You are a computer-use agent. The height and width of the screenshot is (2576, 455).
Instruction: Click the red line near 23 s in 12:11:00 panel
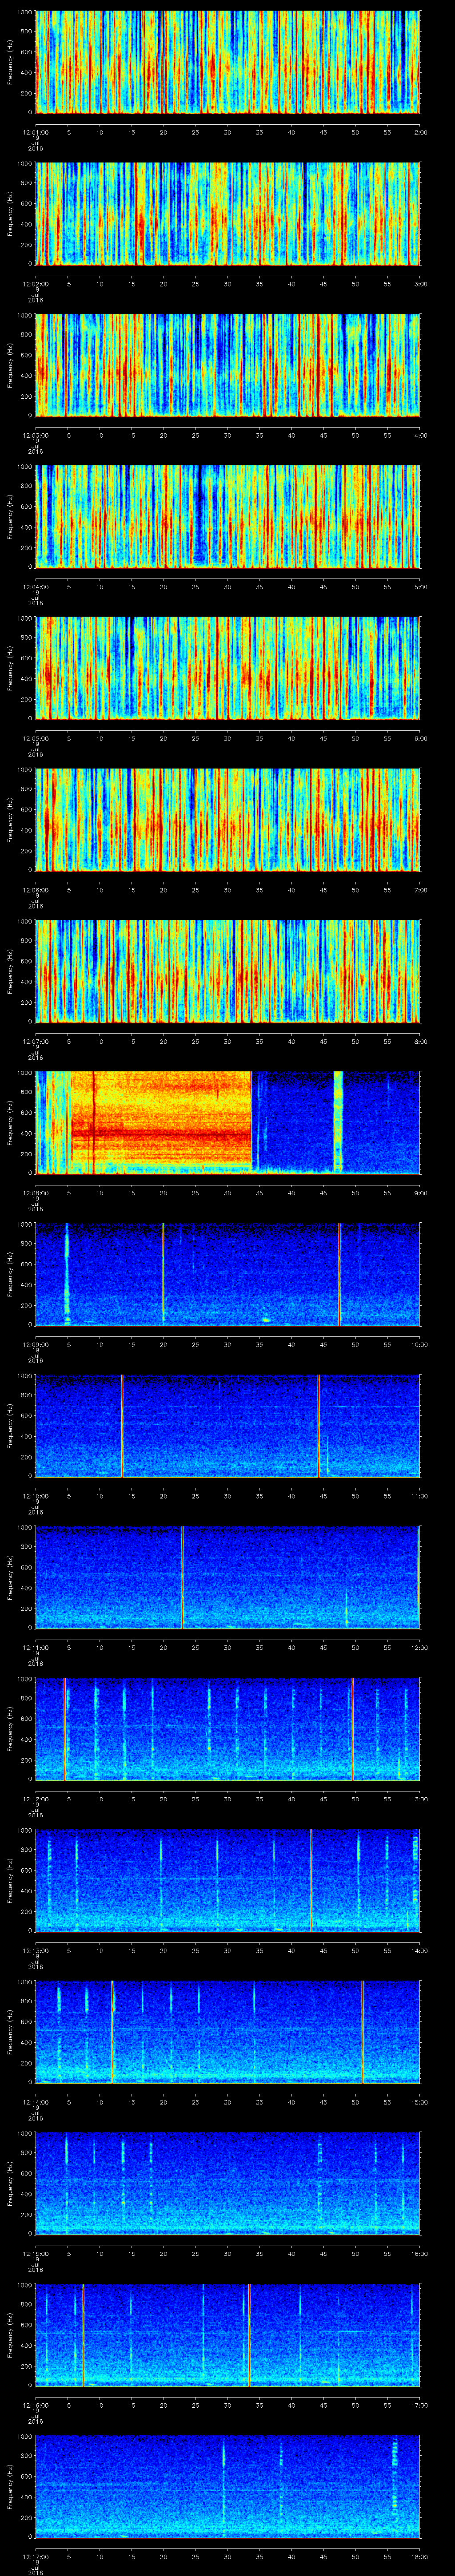pos(182,1577)
